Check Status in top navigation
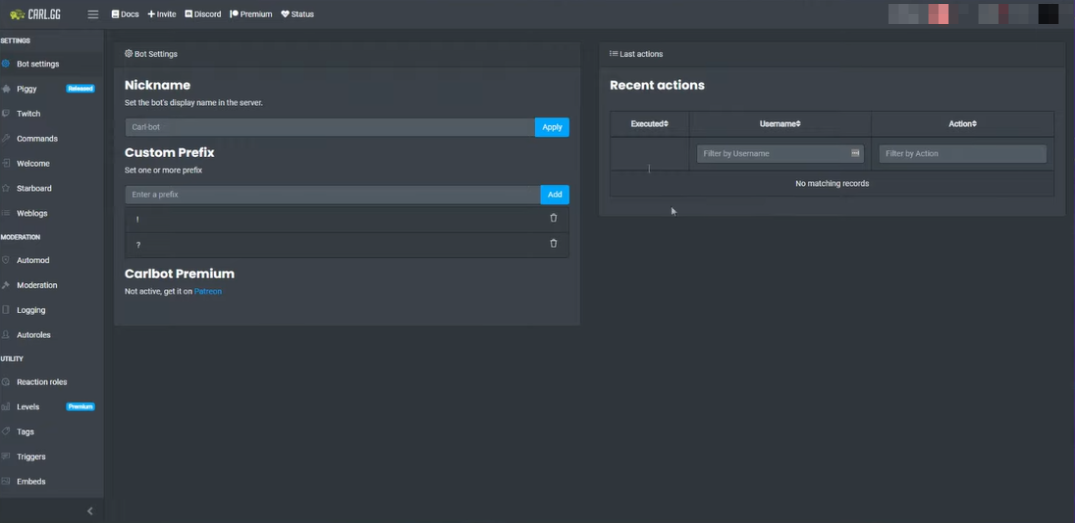 (298, 14)
